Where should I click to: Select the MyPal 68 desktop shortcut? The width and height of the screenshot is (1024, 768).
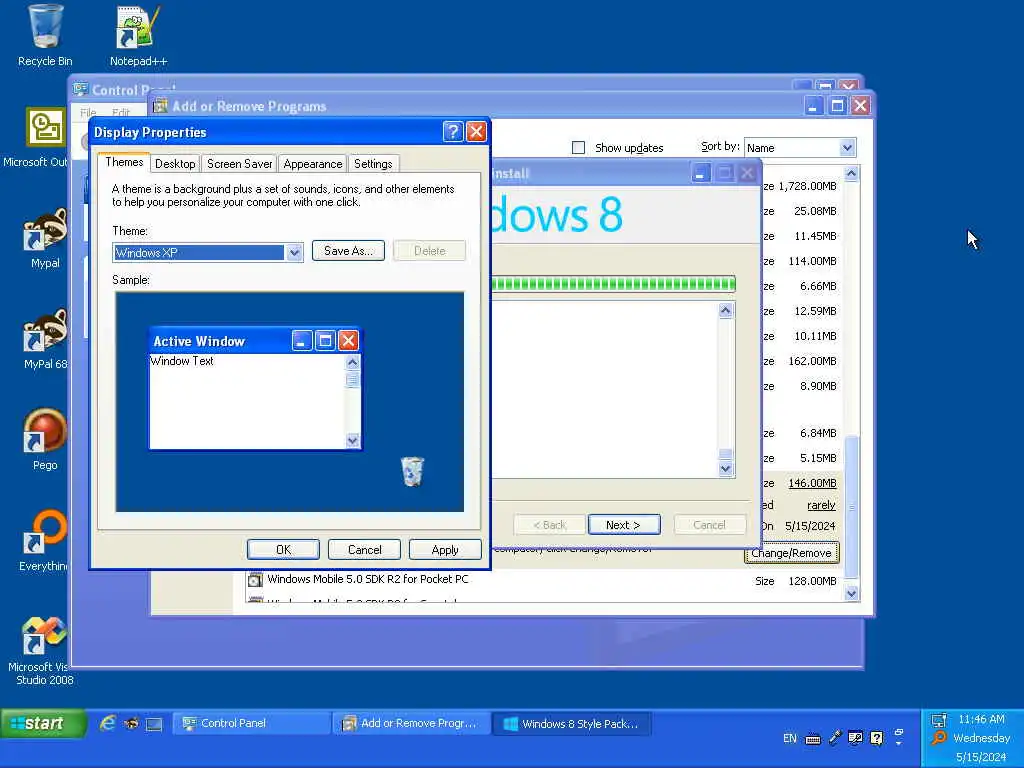(44, 340)
